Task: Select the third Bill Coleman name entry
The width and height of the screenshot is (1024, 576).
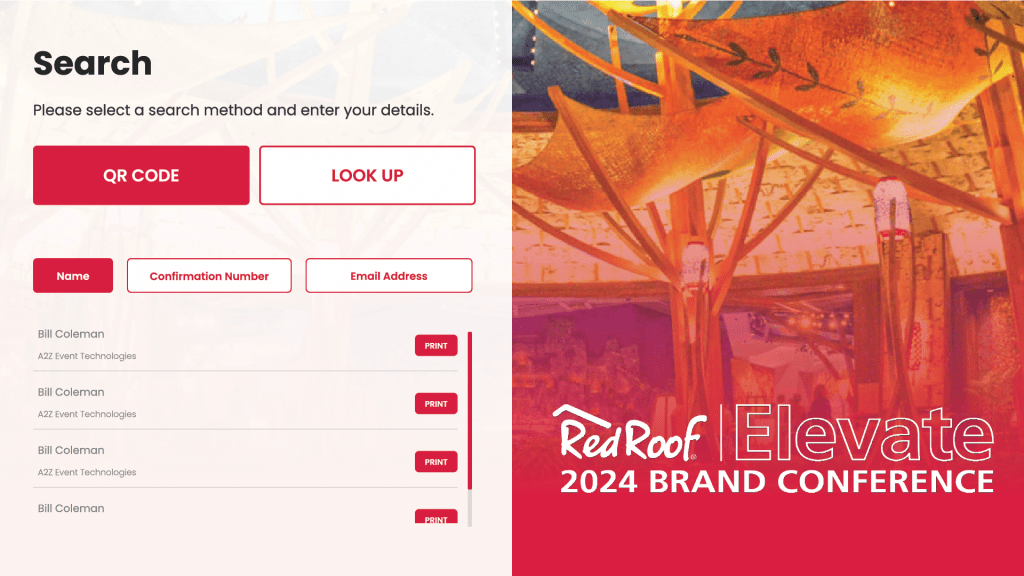Action: (71, 450)
